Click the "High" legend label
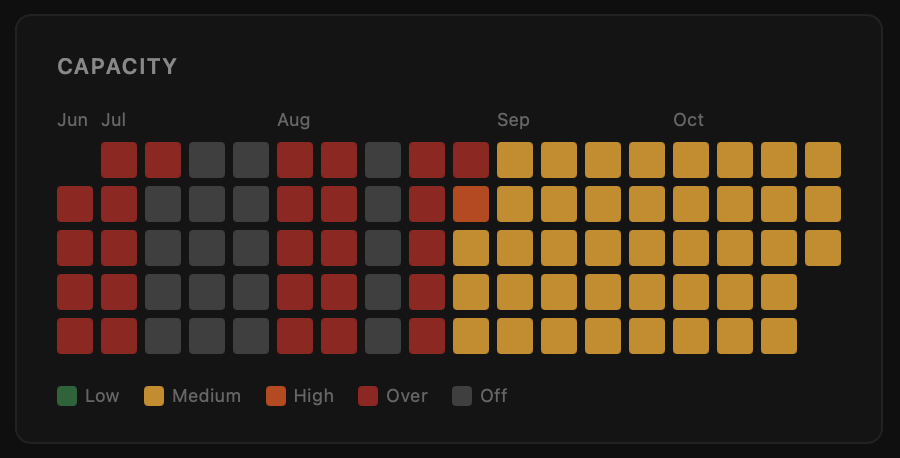This screenshot has width=900, height=458. coord(313,396)
